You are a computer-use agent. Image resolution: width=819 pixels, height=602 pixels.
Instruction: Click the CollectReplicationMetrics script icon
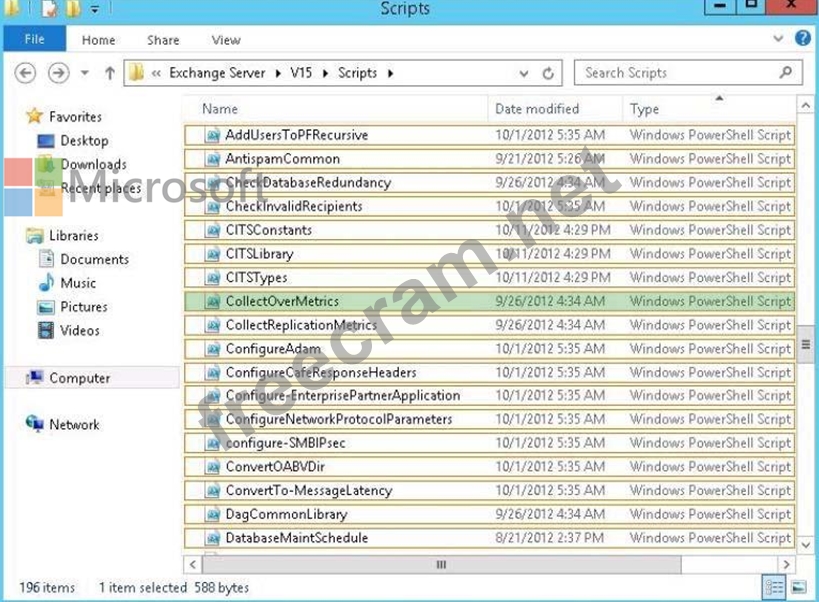click(x=213, y=325)
